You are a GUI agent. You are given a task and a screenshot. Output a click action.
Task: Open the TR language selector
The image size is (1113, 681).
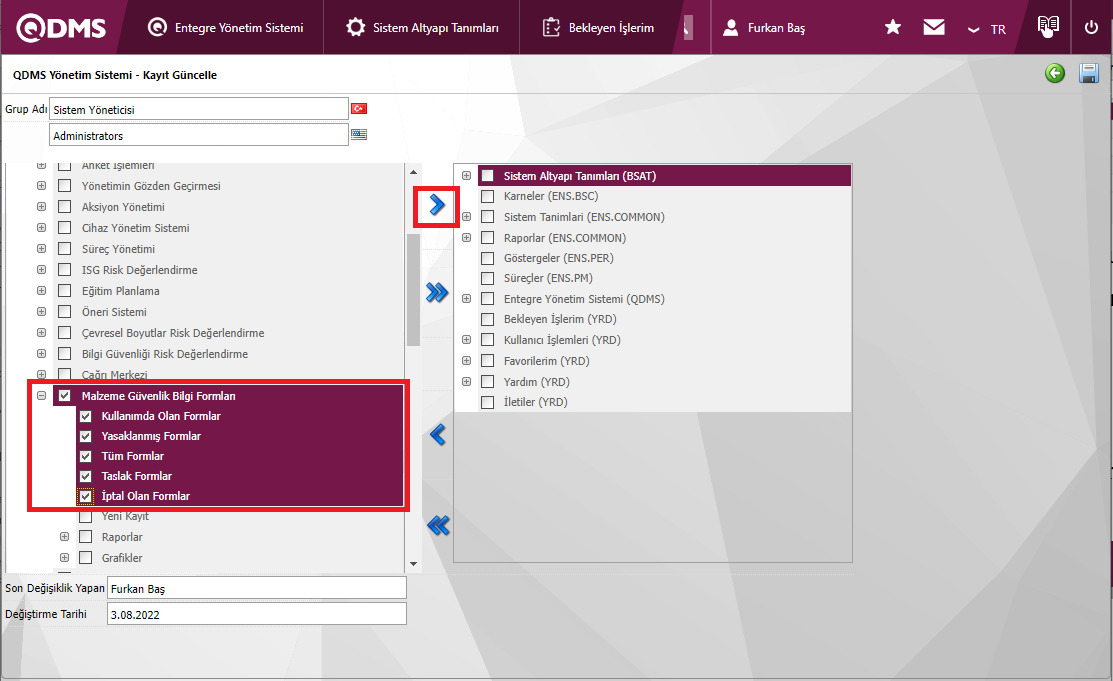pyautogui.click(x=987, y=29)
